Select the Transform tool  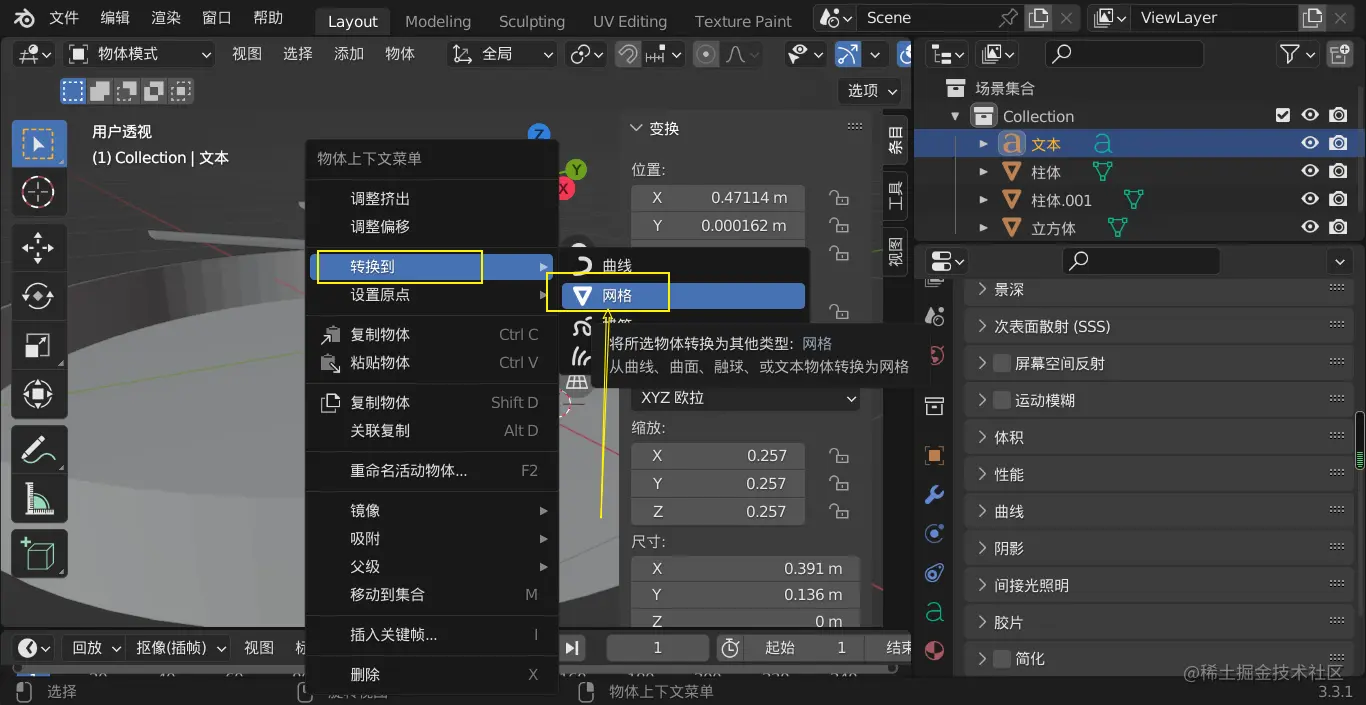(x=39, y=393)
